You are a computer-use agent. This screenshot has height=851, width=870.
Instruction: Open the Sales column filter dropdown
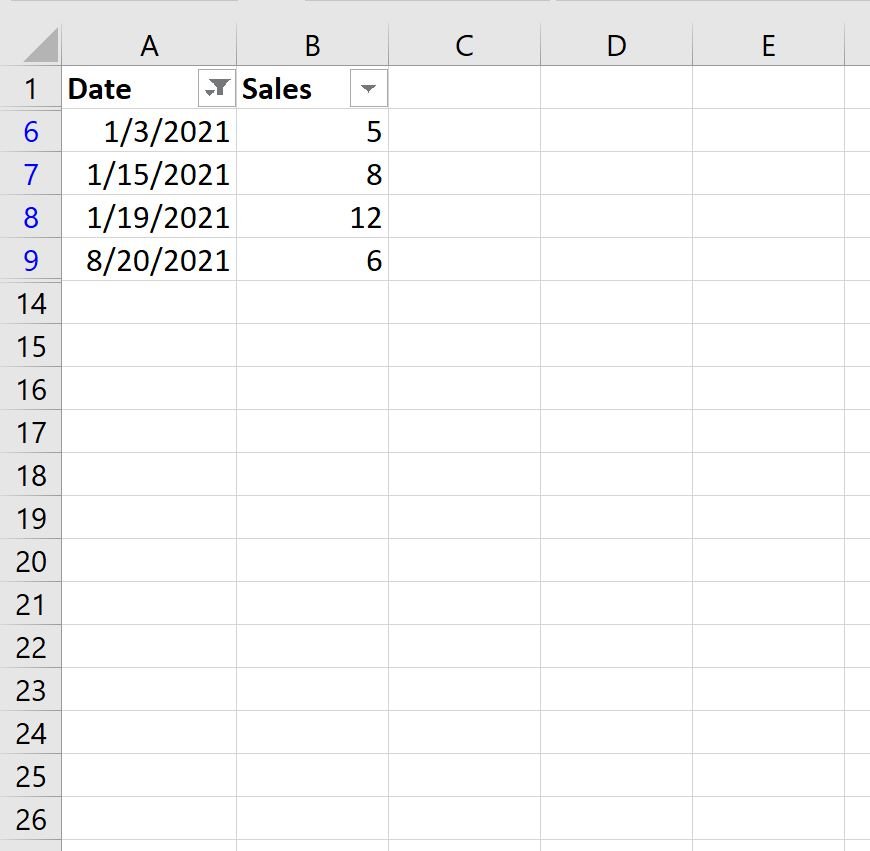click(368, 88)
